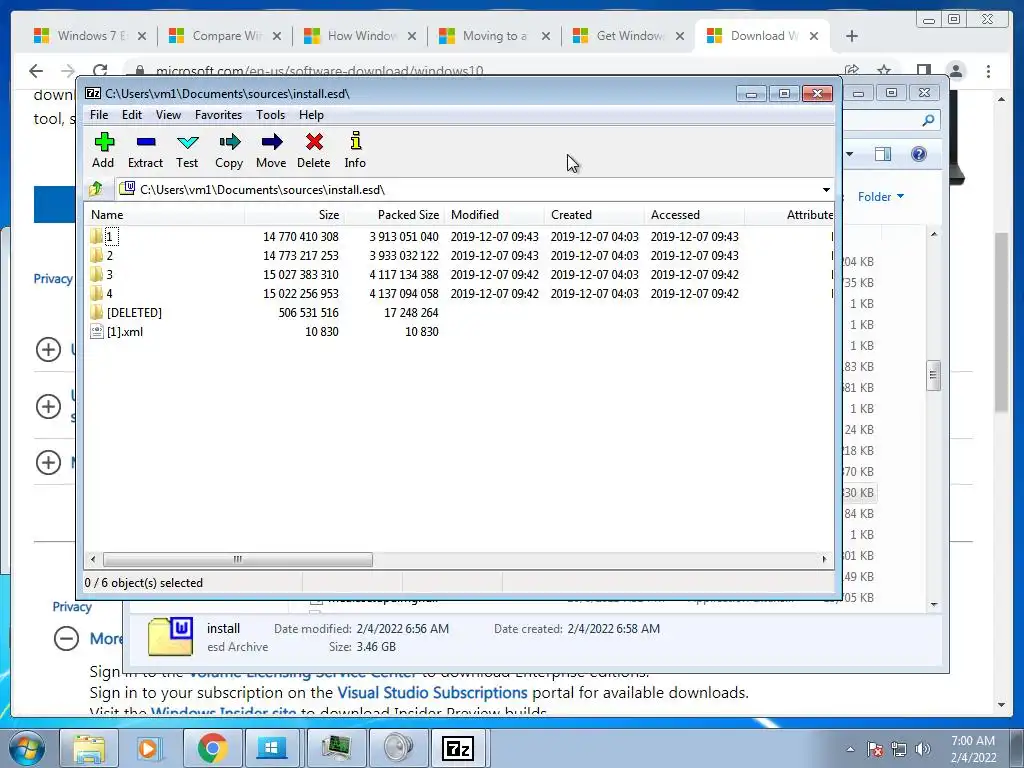This screenshot has height=768, width=1024.
Task: Open the Info toolbar icon
Action: coord(355,150)
